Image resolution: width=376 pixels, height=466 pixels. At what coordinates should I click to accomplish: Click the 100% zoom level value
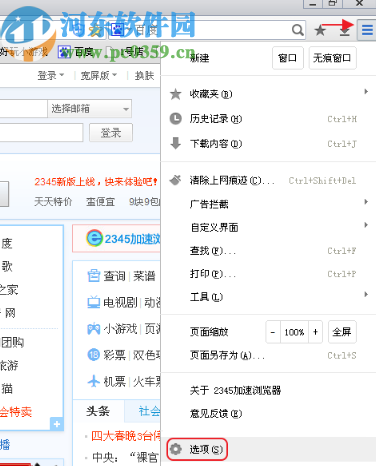(x=294, y=332)
